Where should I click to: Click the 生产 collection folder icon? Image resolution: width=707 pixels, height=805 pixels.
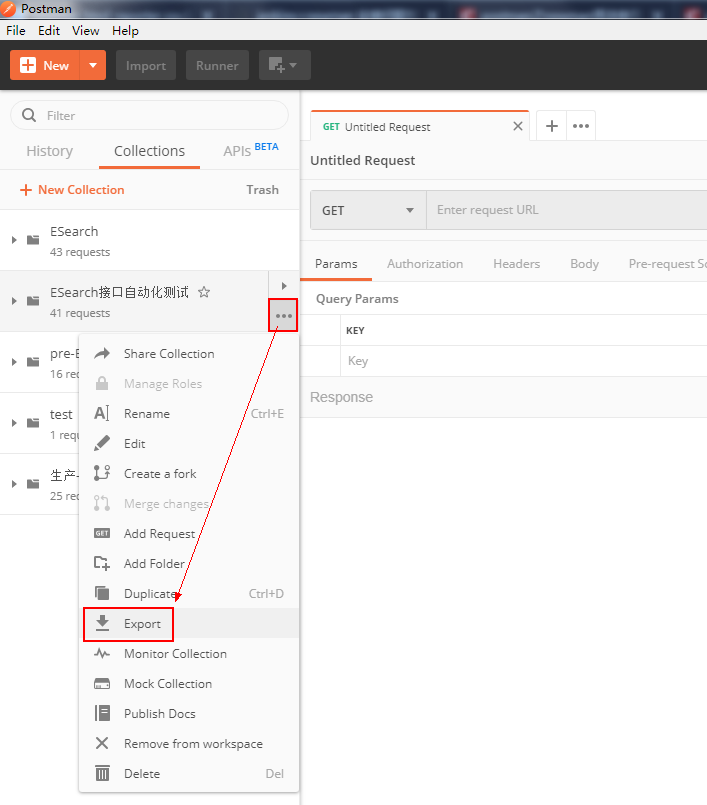33,484
